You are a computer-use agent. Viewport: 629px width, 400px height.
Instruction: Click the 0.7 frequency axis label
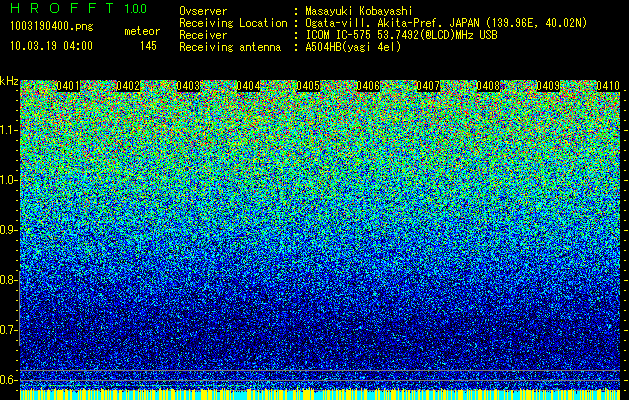coord(9,330)
